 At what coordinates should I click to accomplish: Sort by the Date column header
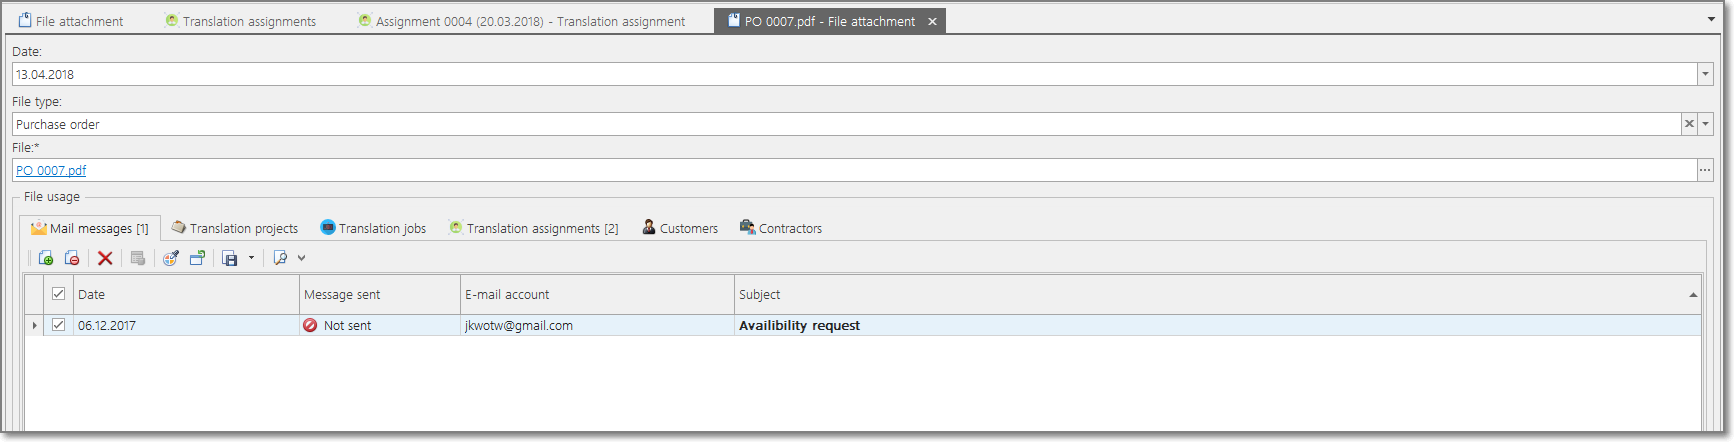[x=186, y=294]
